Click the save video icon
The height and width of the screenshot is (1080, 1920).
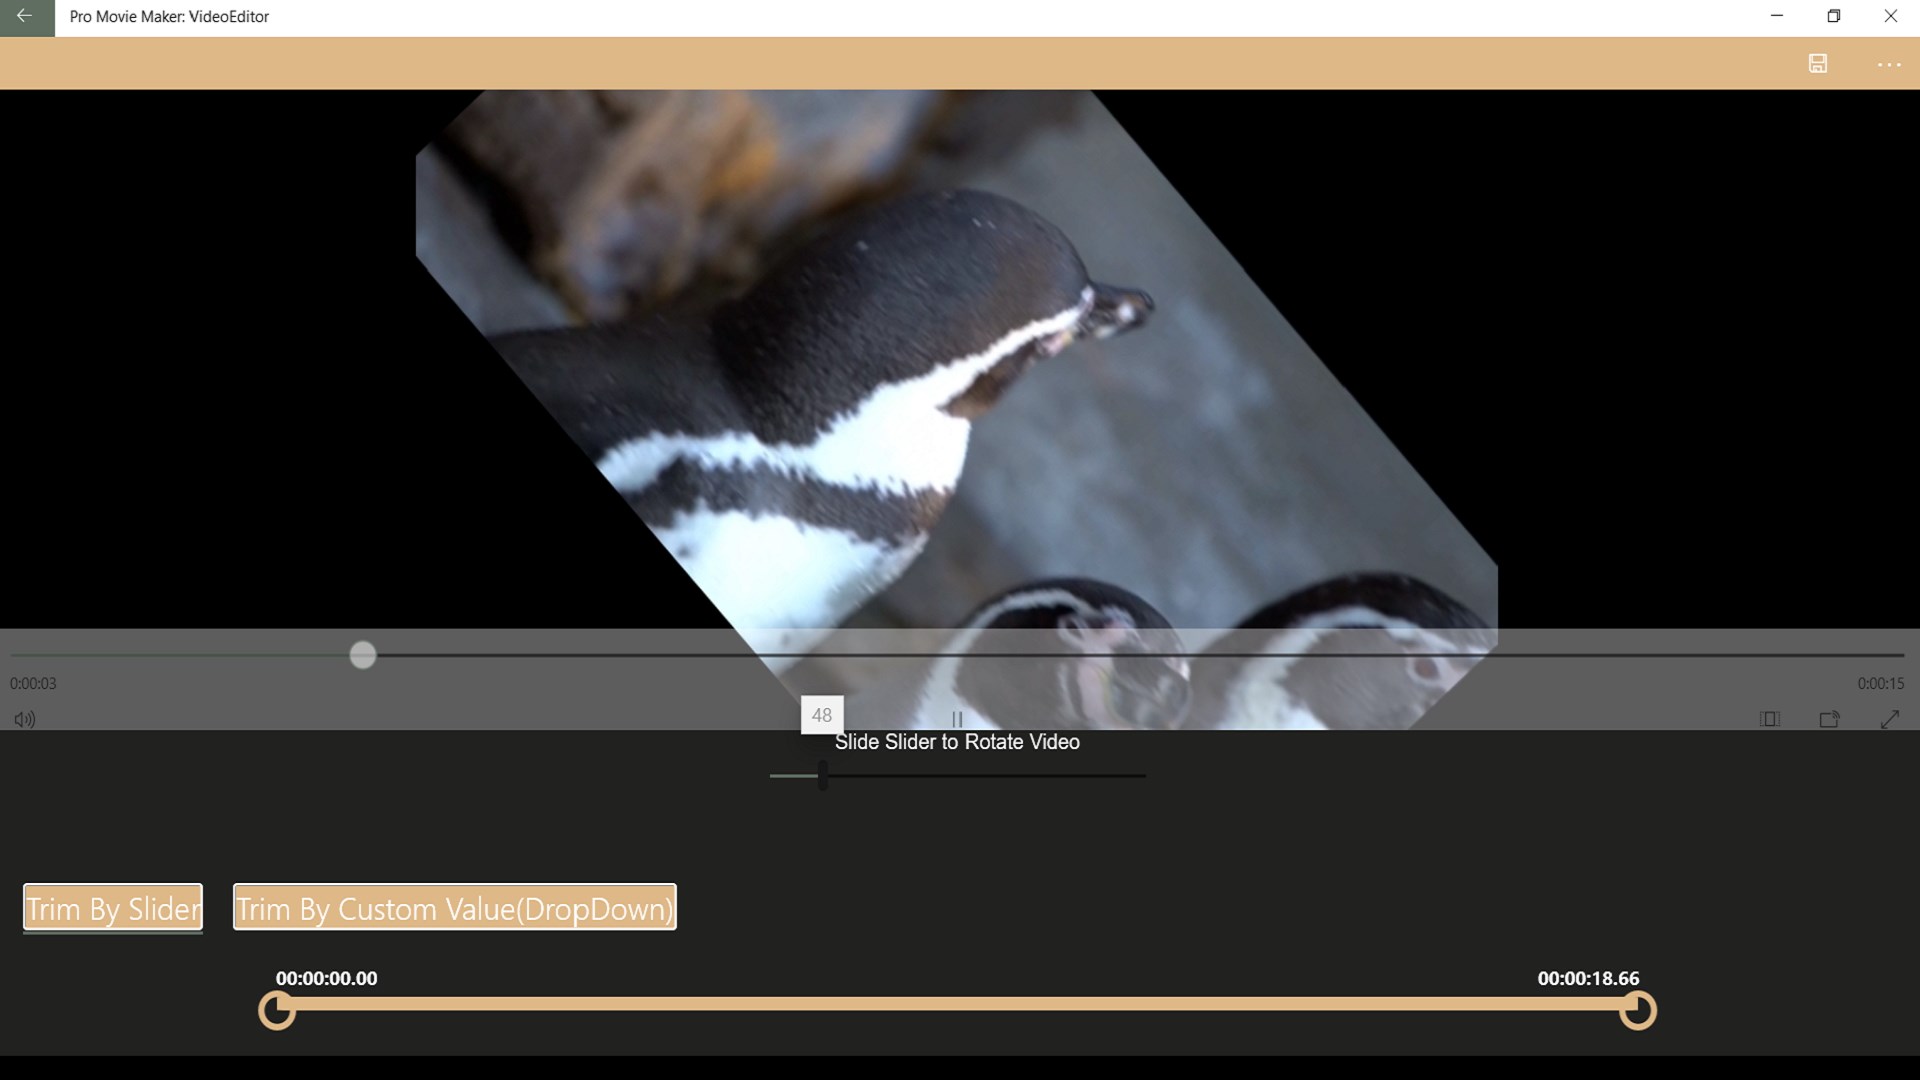pos(1818,64)
